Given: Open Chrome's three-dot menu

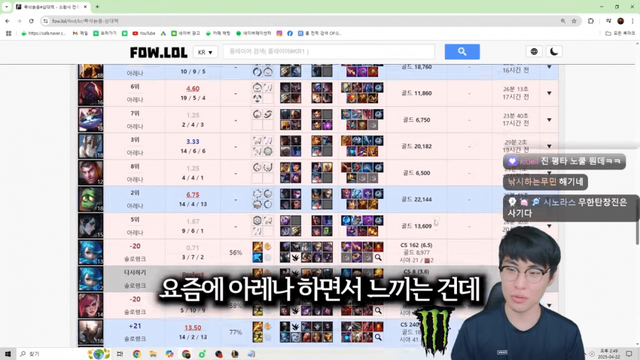Looking at the screenshot, I should [633, 21].
